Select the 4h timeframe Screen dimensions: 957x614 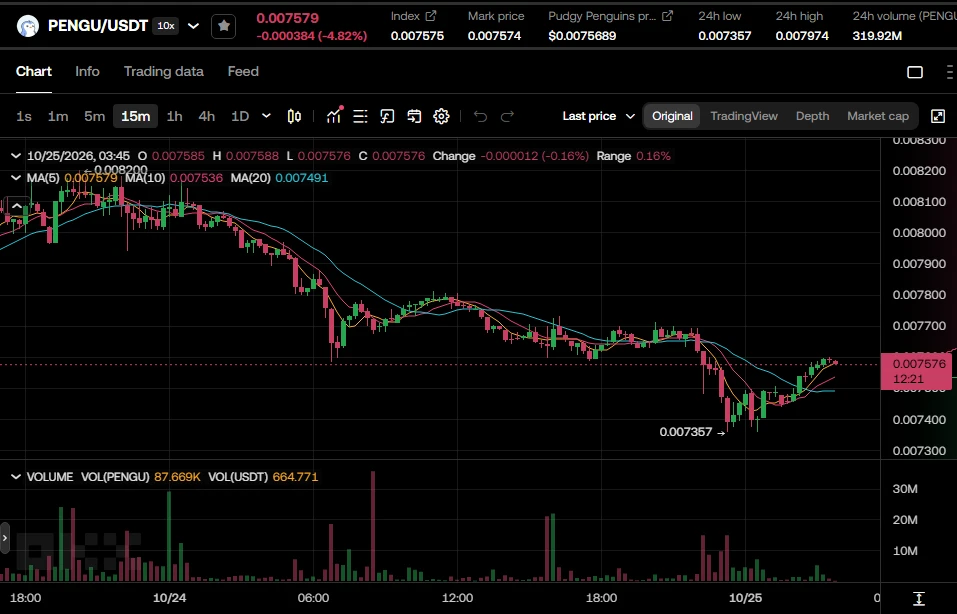(206, 116)
